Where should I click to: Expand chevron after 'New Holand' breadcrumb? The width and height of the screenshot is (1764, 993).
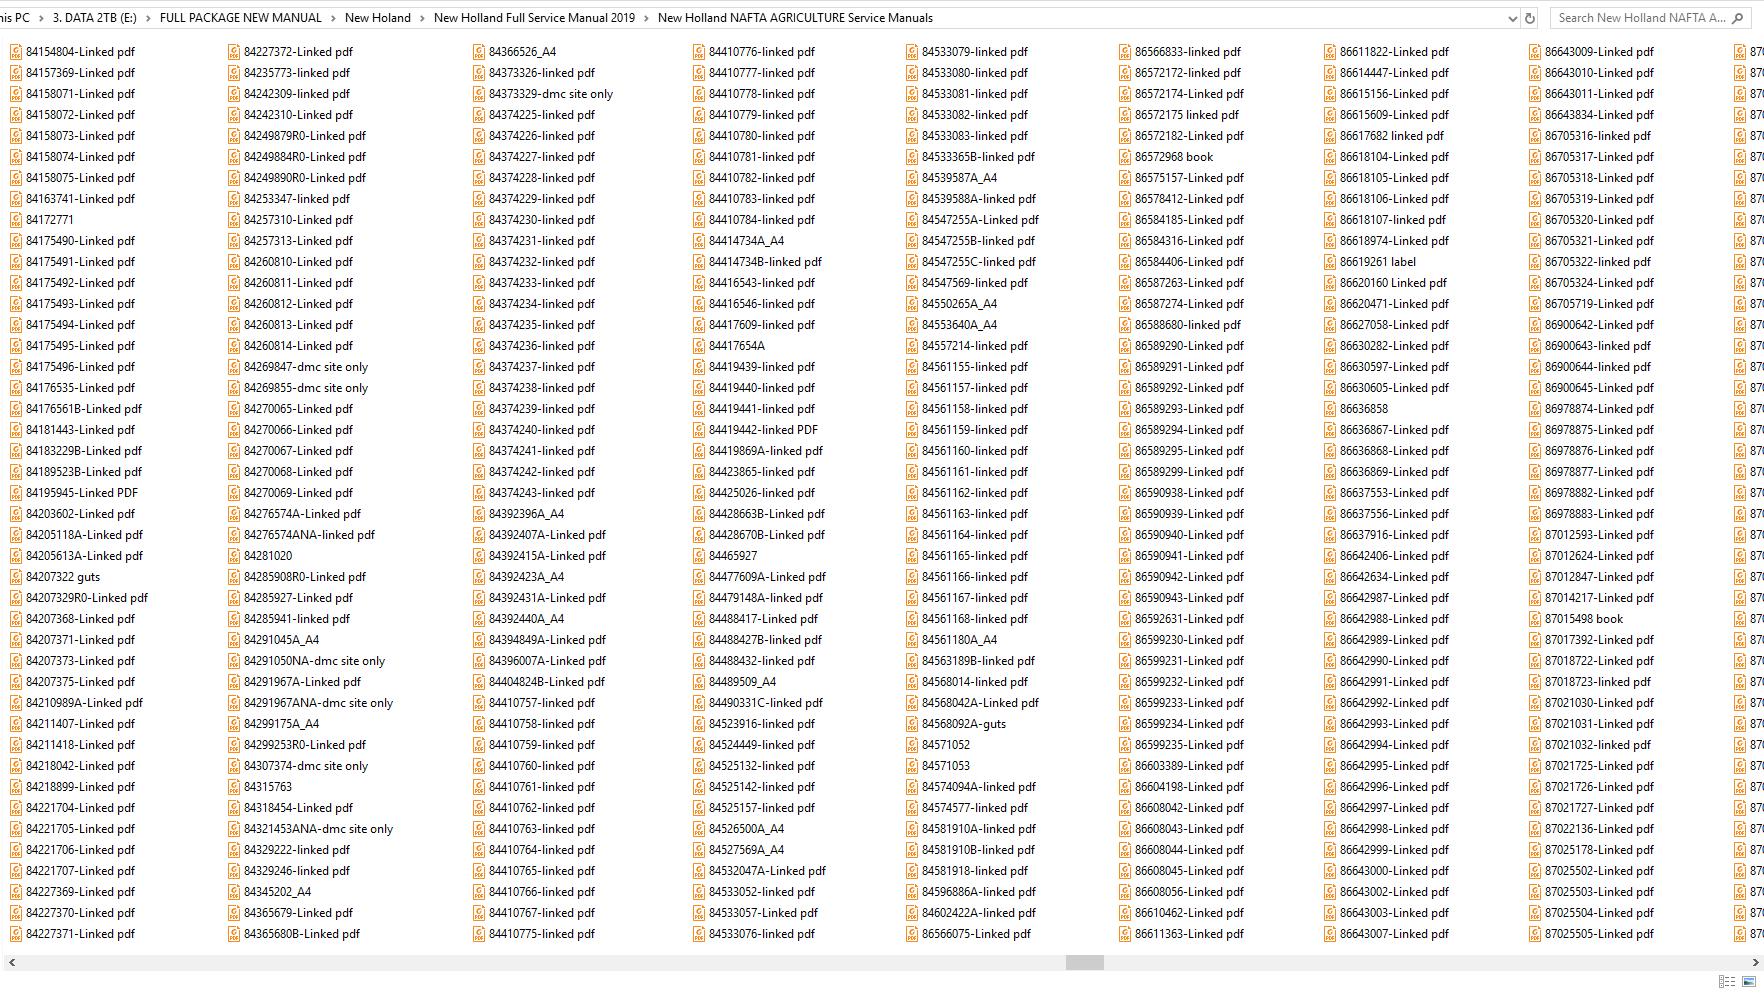[422, 18]
